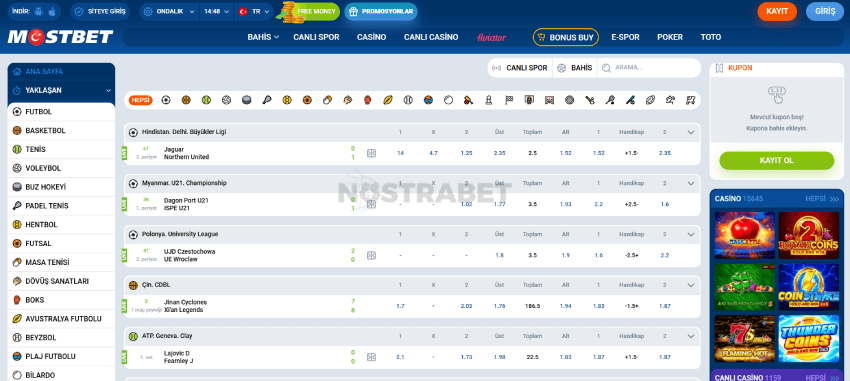Open VOLEYBOL in the left sidebar
The height and width of the screenshot is (381, 850).
pyautogui.click(x=61, y=168)
